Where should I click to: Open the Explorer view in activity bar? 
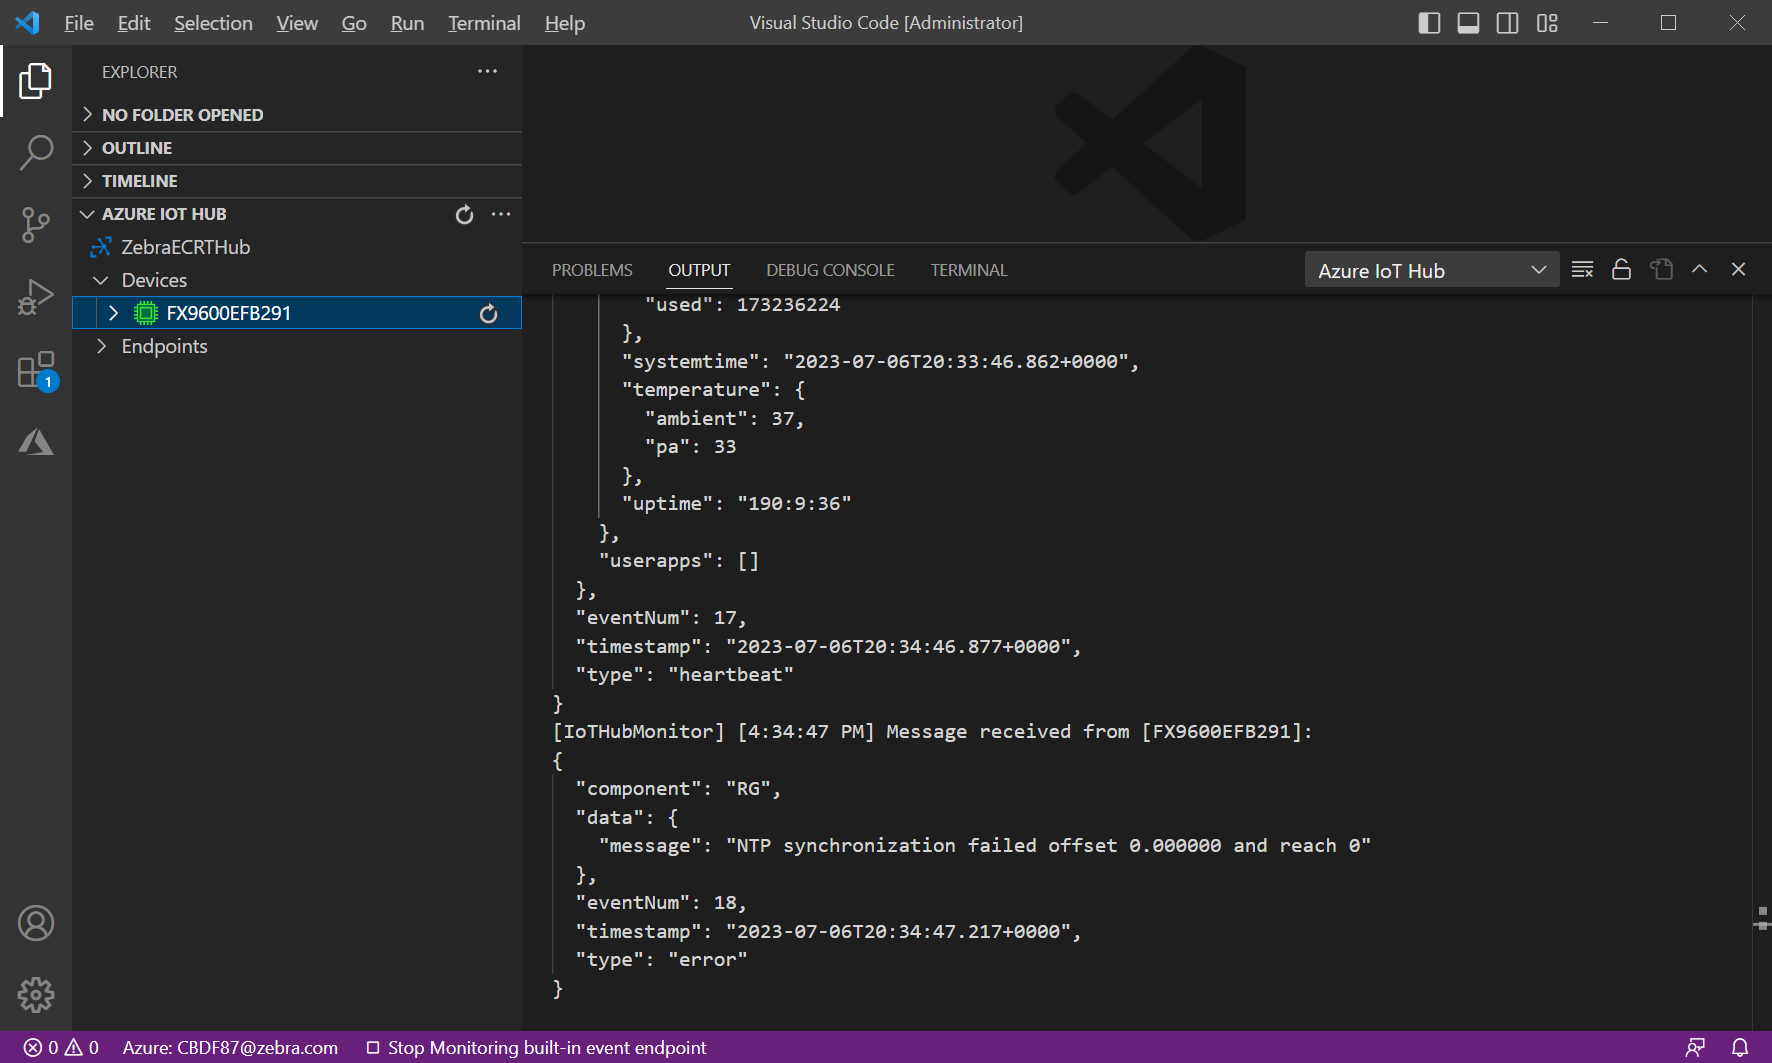[36, 81]
